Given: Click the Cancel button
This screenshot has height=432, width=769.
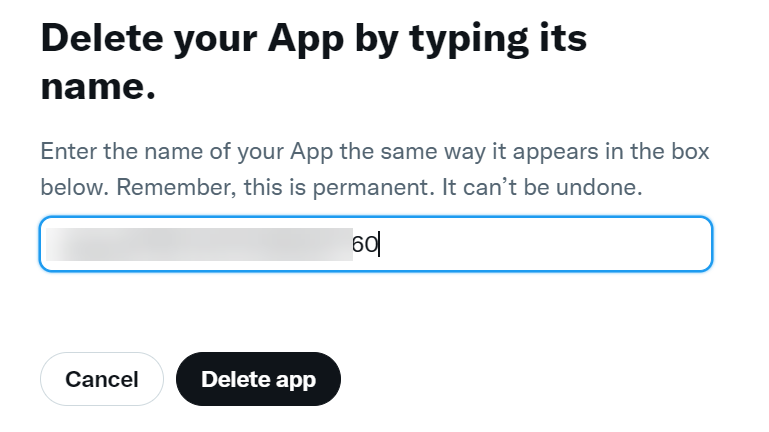Looking at the screenshot, I should pos(101,379).
